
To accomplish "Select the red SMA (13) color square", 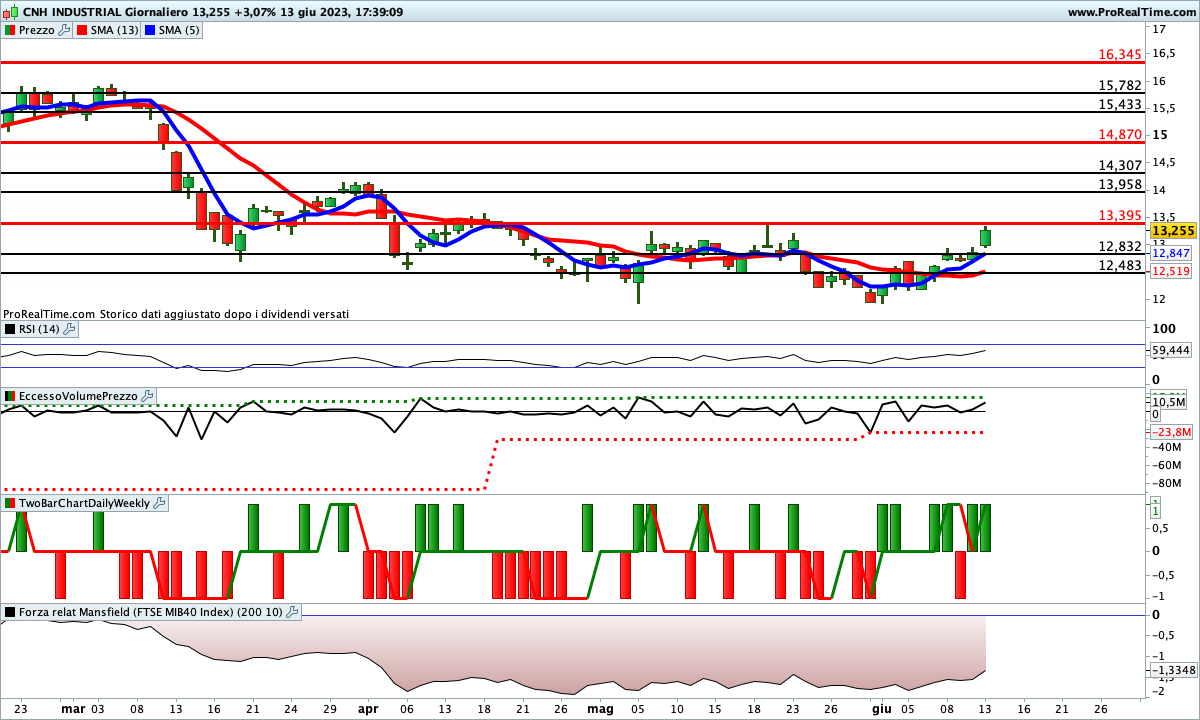I will click(81, 30).
